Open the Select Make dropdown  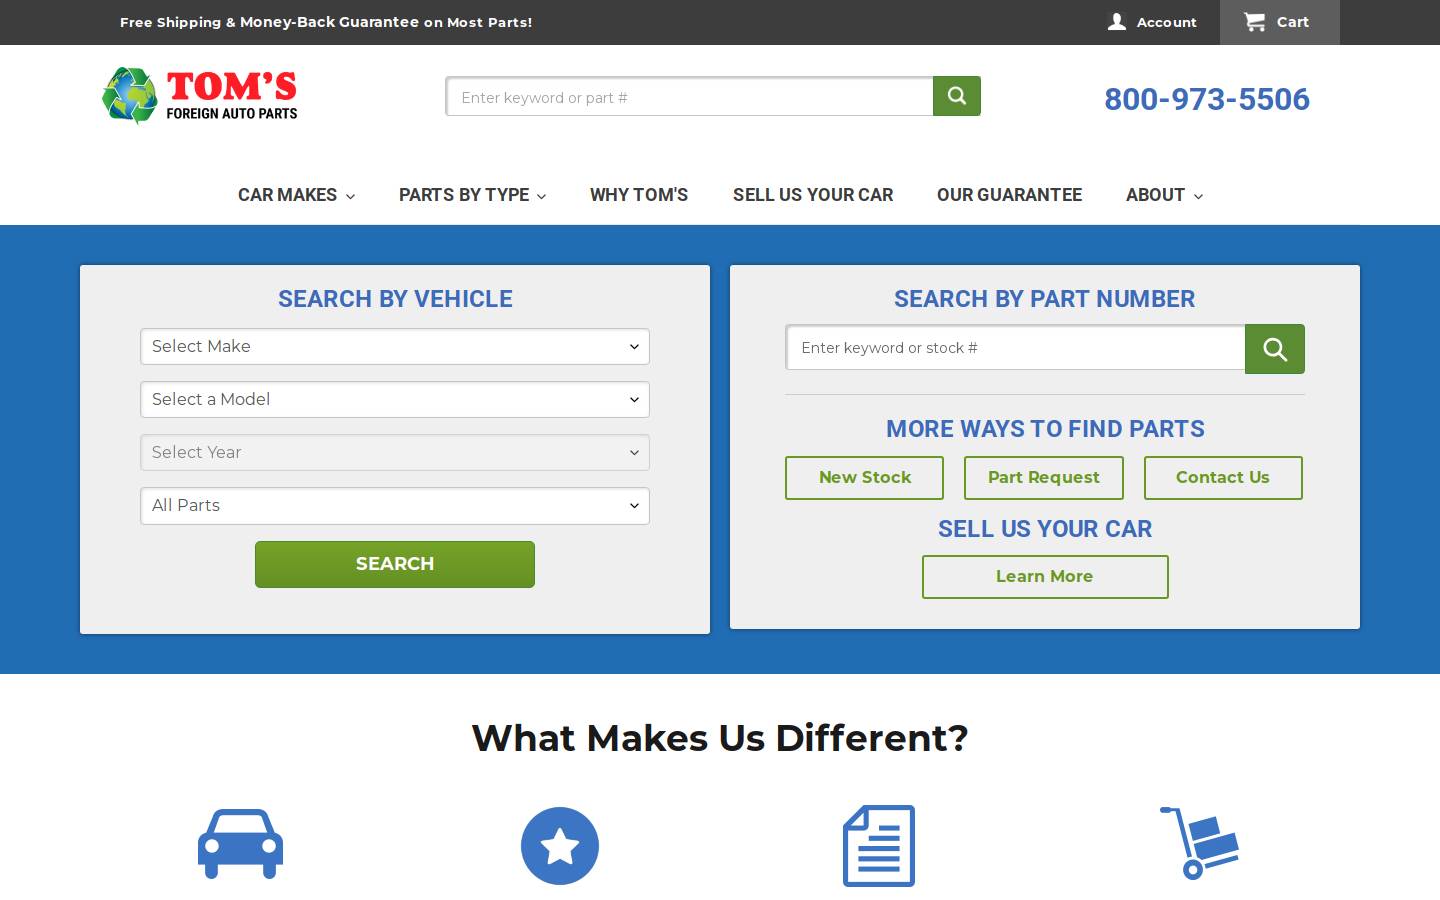point(395,347)
